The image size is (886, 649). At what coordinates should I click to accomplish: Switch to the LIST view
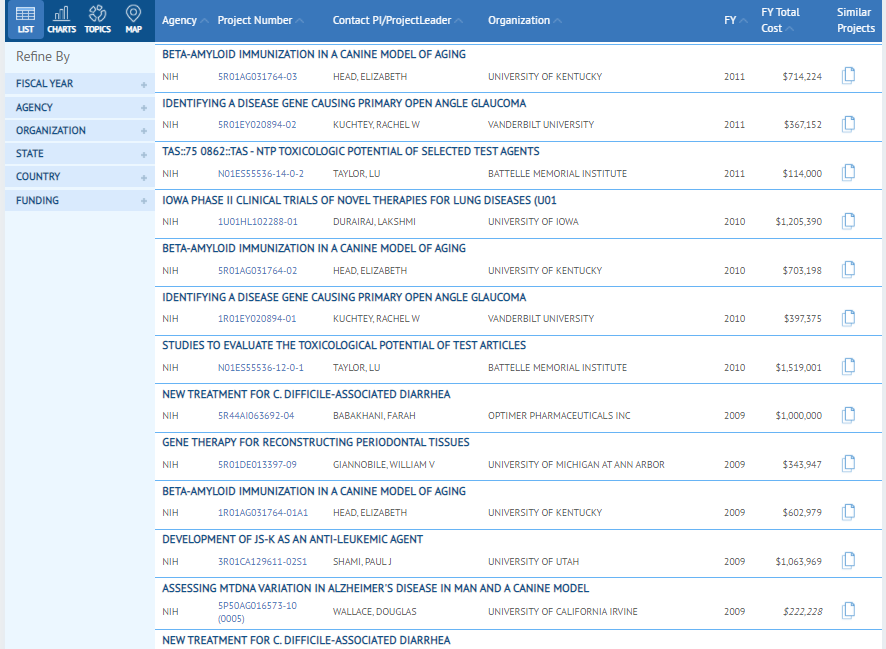click(x=25, y=20)
